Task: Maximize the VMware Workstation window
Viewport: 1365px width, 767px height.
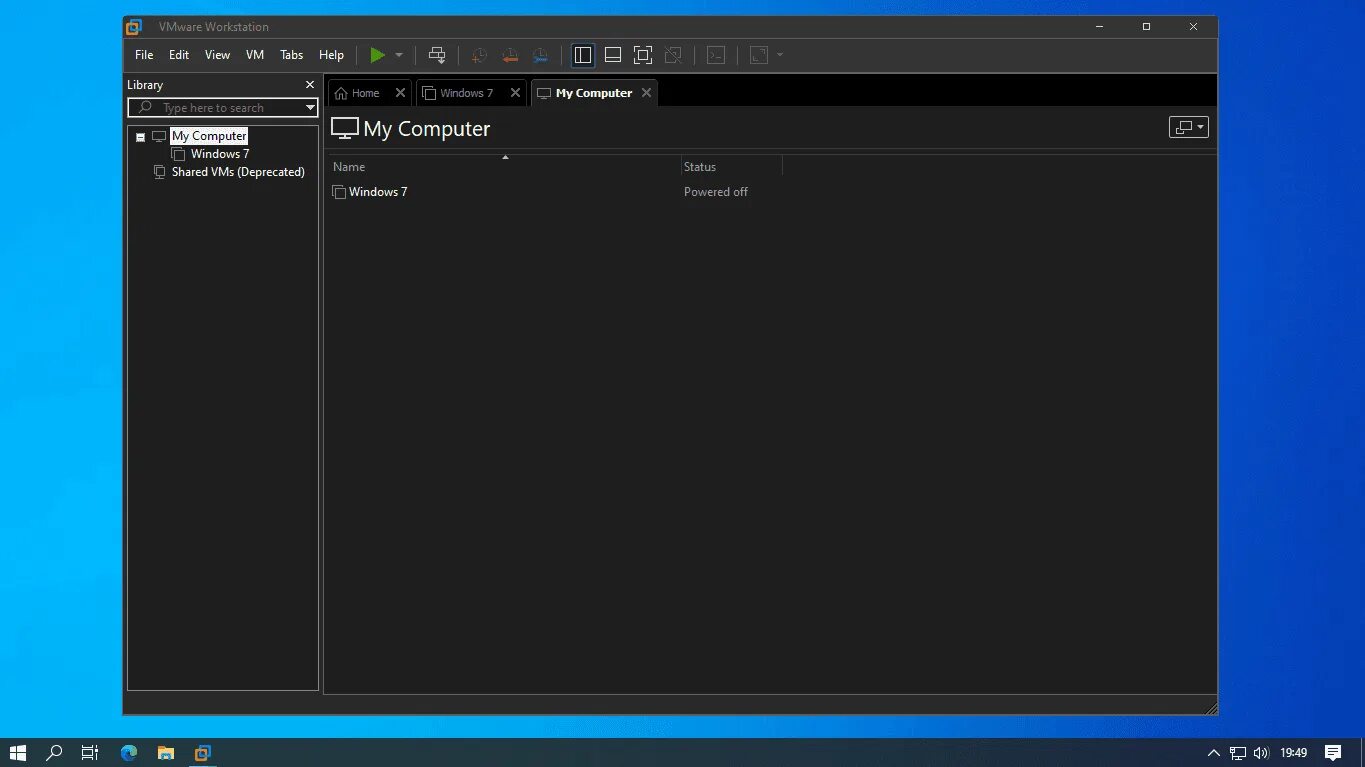Action: coord(1147,27)
